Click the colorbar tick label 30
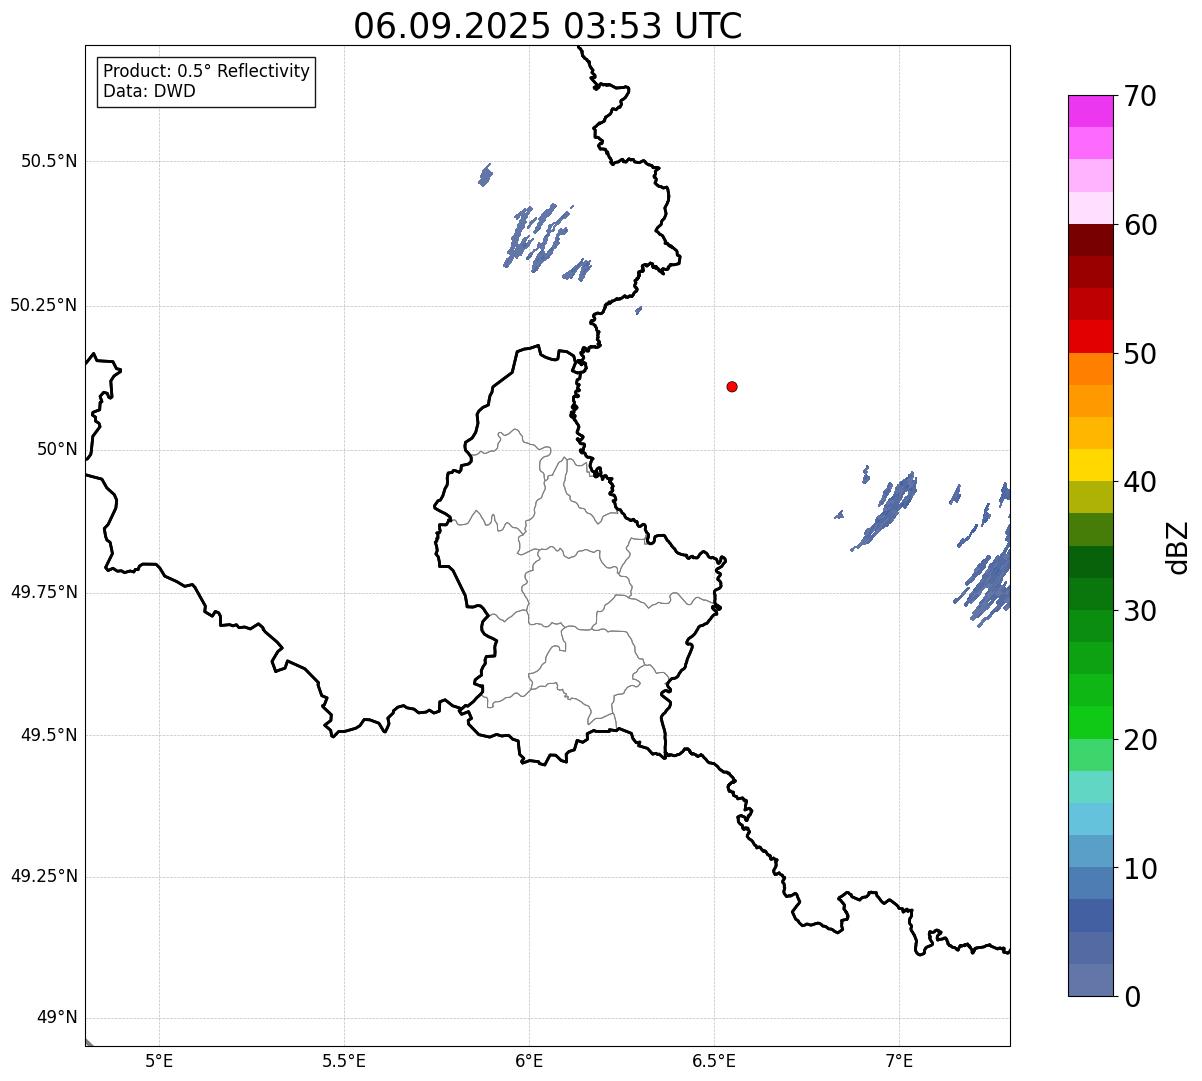Viewport: 1202px width, 1081px height. [x=1140, y=611]
